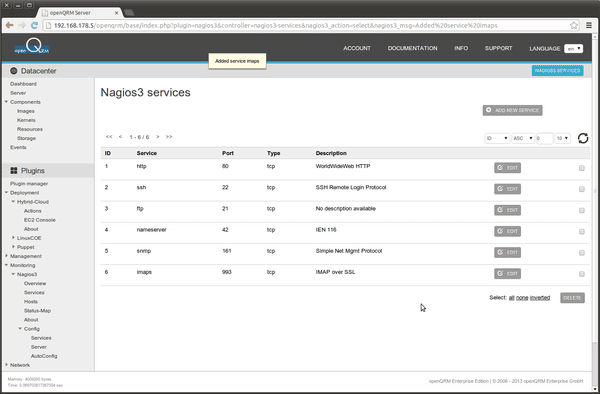The image size is (600, 394).
Task: Click the browser forward arrow
Action: coord(22,25)
